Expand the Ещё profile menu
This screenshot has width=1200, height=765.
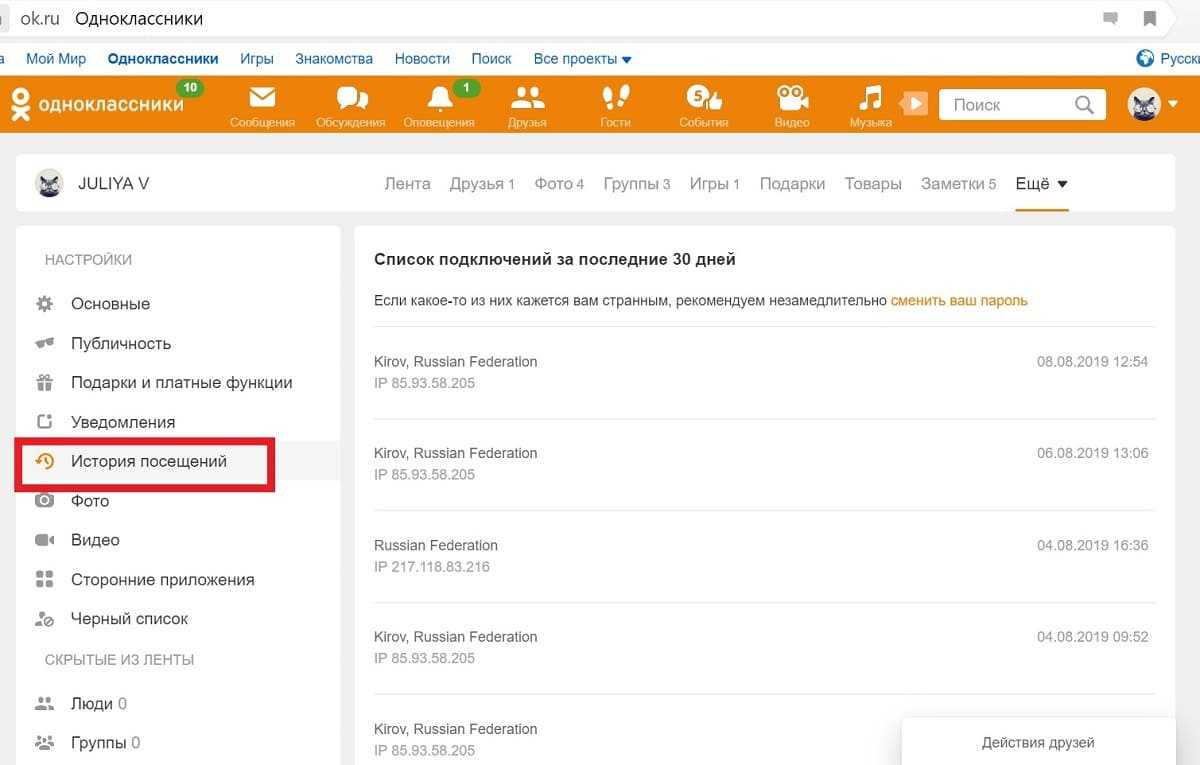tap(1041, 184)
